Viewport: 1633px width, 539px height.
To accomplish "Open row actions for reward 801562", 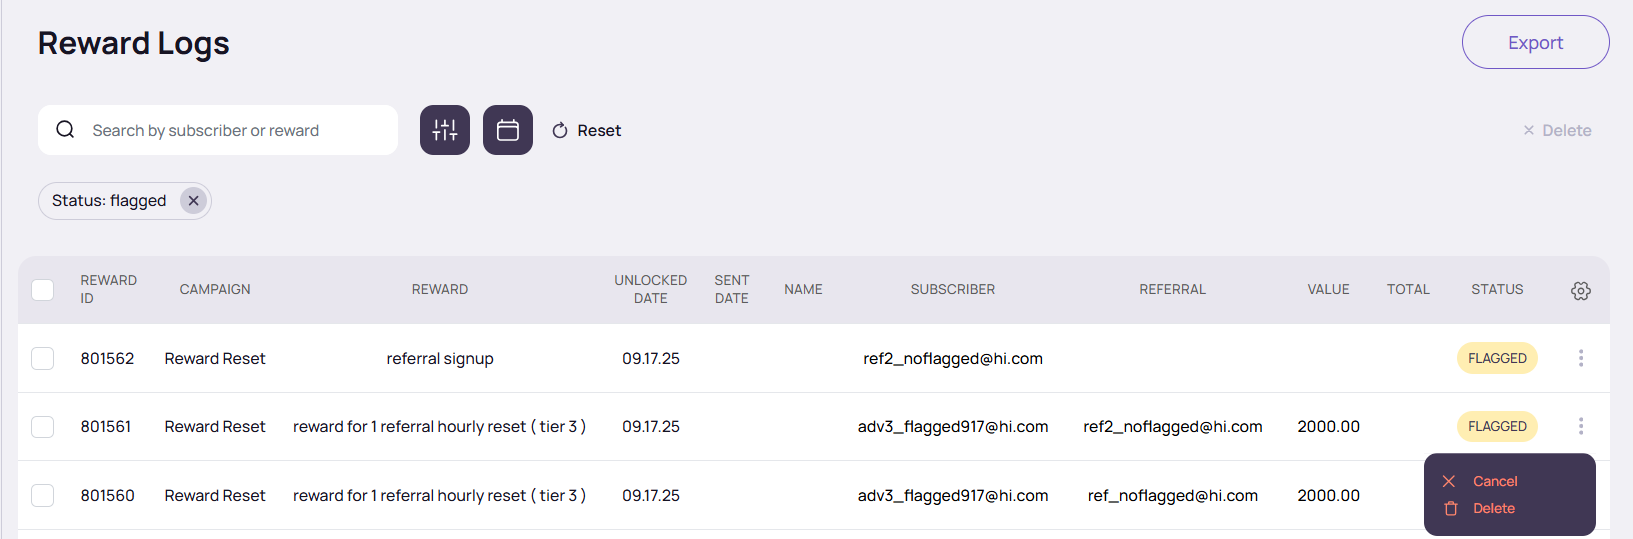I will click(1580, 358).
